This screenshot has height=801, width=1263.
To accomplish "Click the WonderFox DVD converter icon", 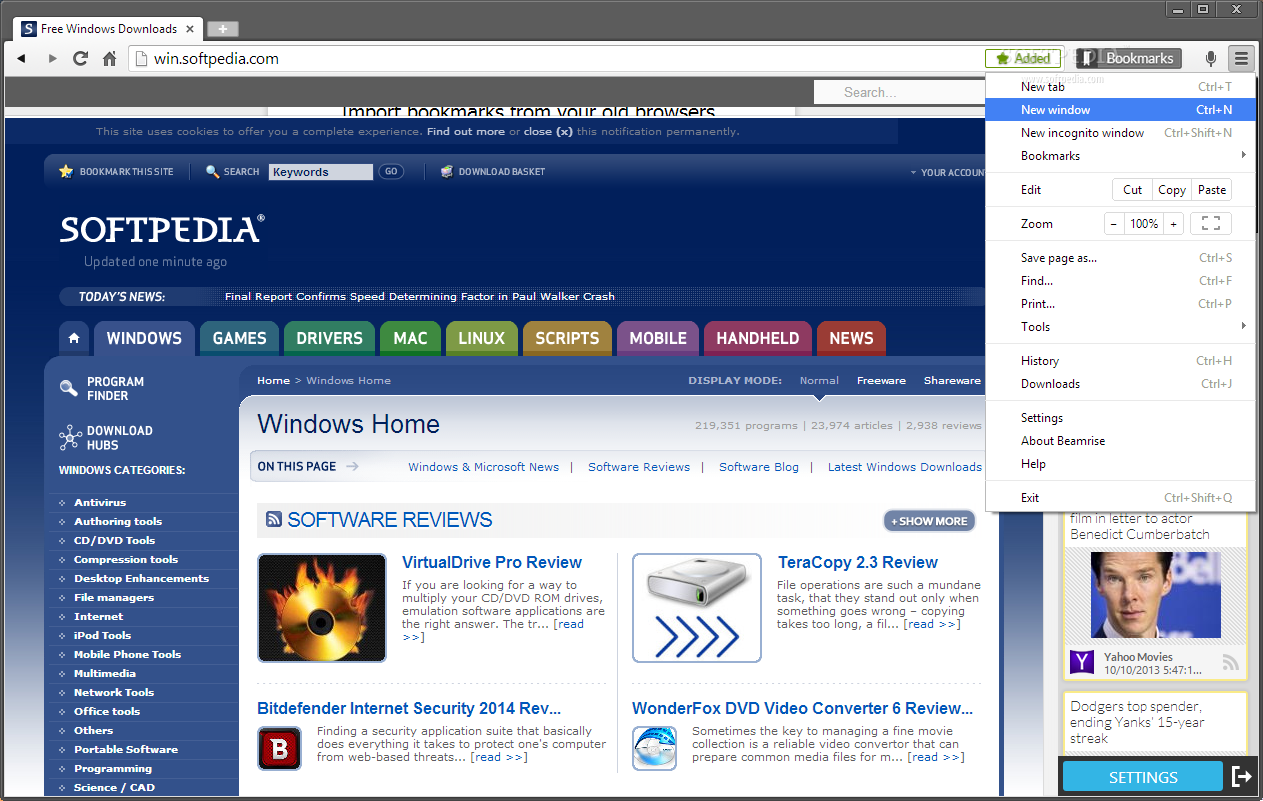I will (654, 749).
